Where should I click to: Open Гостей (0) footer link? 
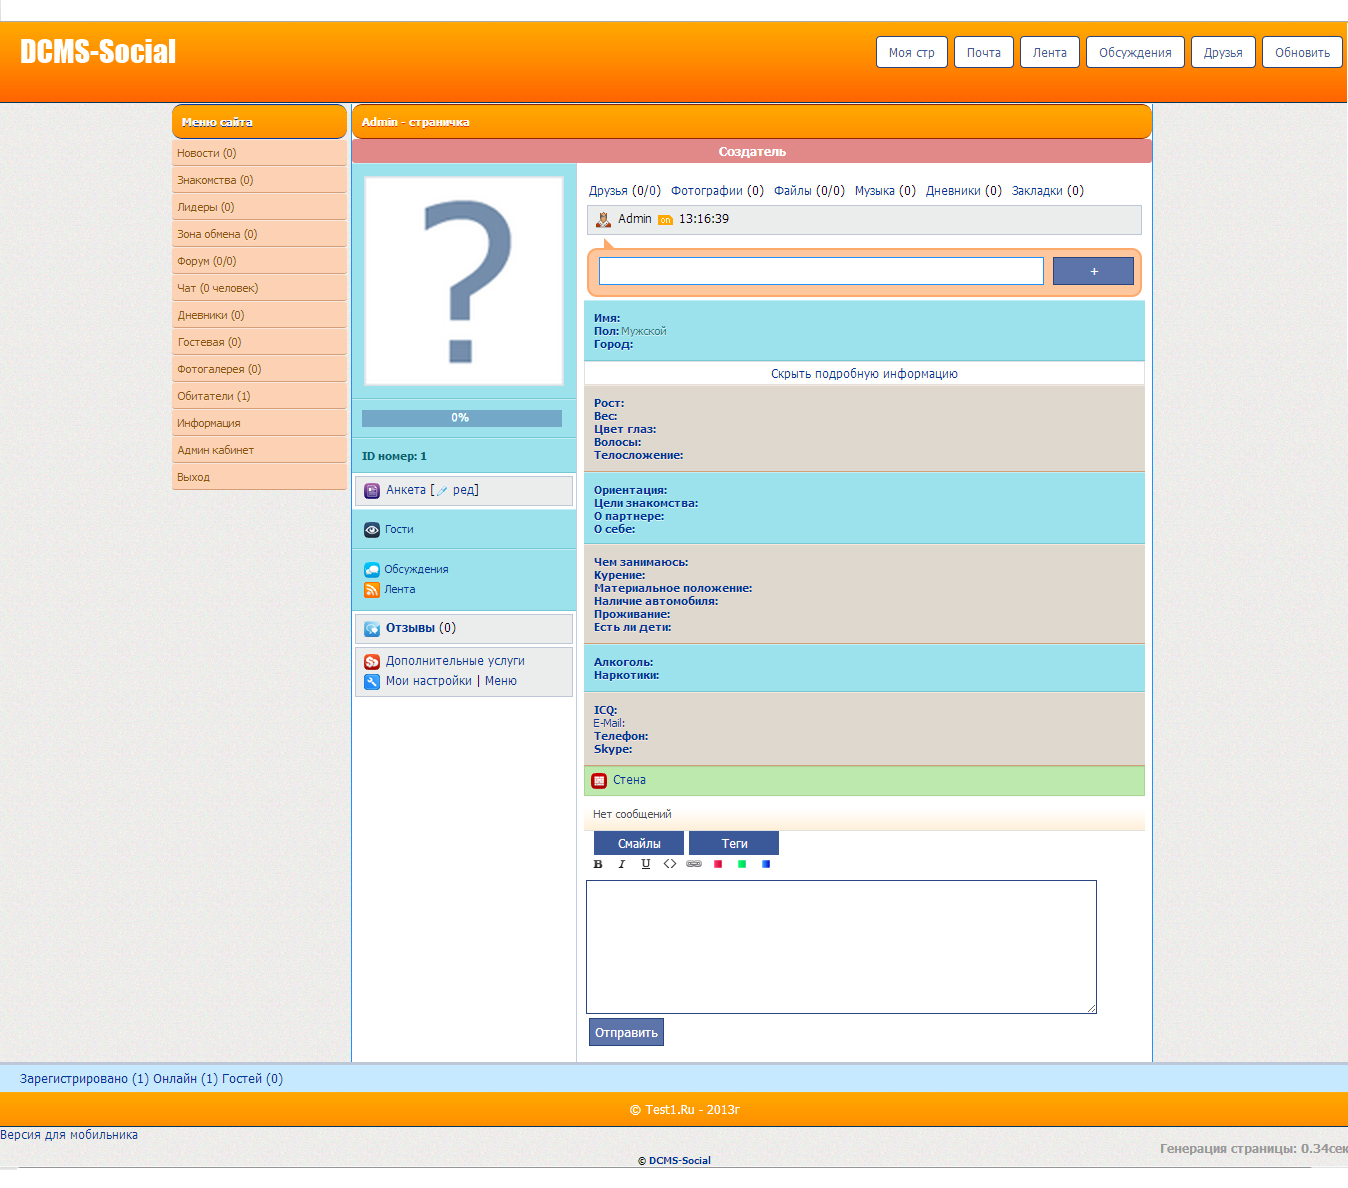(x=252, y=1079)
